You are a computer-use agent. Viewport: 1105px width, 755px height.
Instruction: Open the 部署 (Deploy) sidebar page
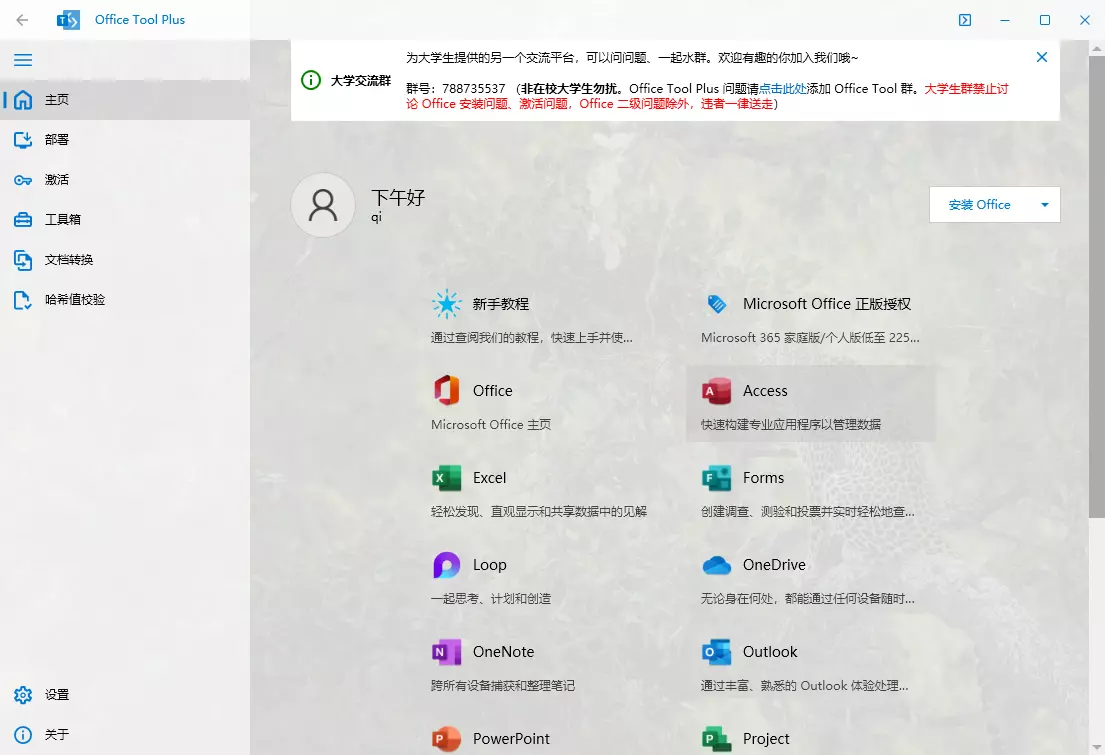pyautogui.click(x=57, y=140)
